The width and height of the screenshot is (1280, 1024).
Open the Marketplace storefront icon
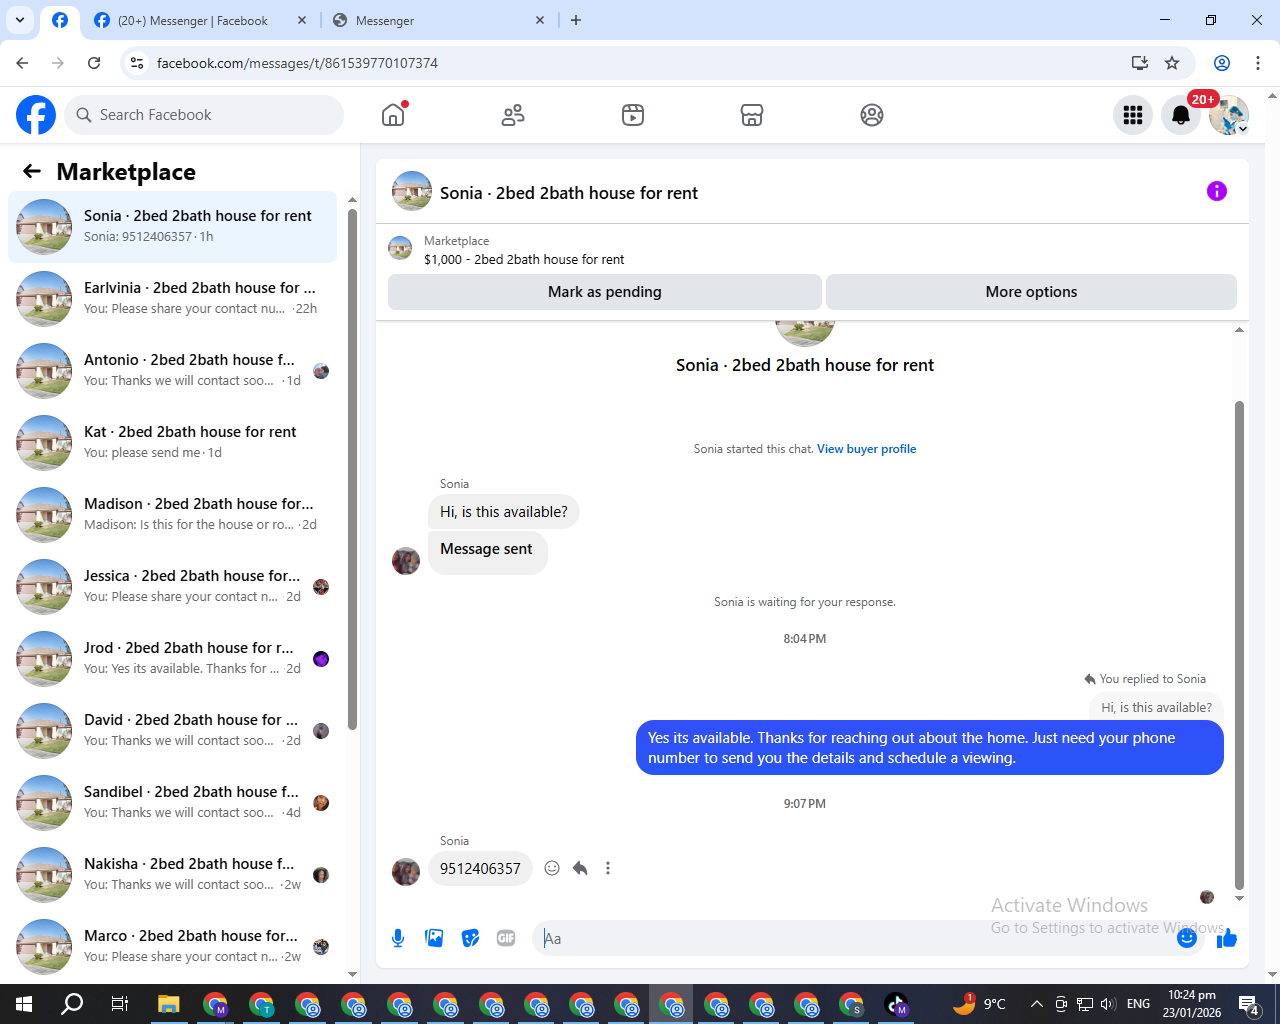[x=752, y=115]
